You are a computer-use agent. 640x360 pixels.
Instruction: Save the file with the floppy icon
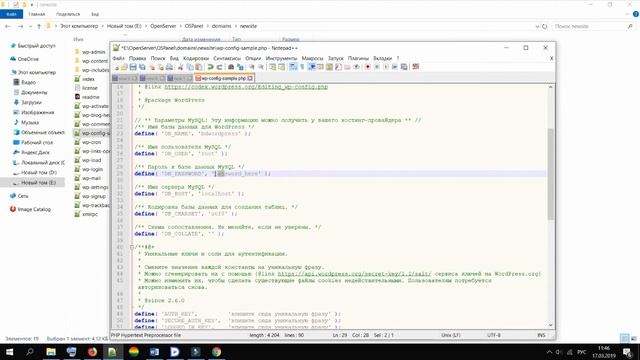tap(133, 67)
